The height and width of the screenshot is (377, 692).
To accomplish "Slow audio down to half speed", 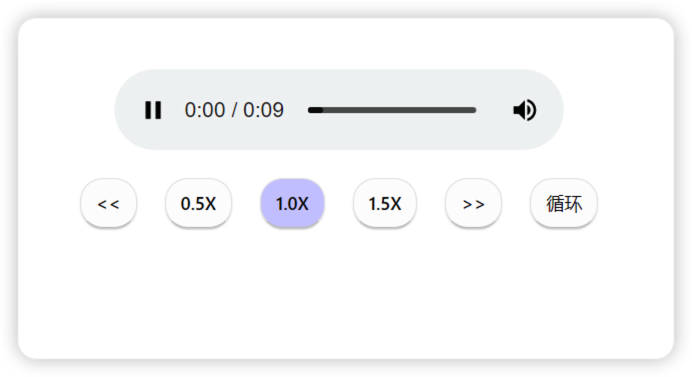I will (199, 203).
